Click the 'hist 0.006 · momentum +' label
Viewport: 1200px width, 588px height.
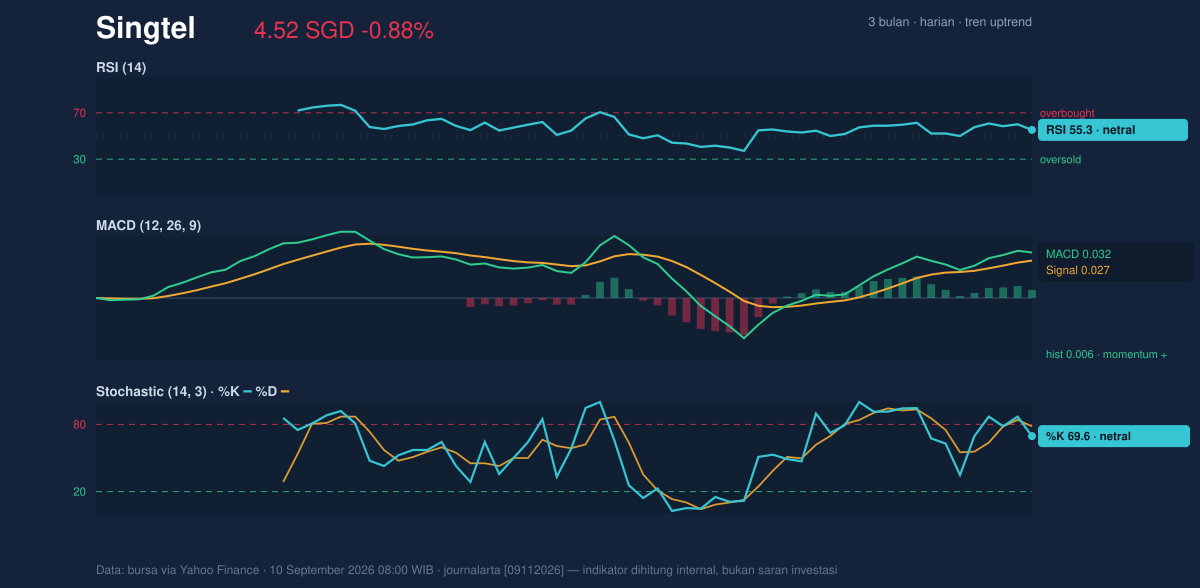1106,355
